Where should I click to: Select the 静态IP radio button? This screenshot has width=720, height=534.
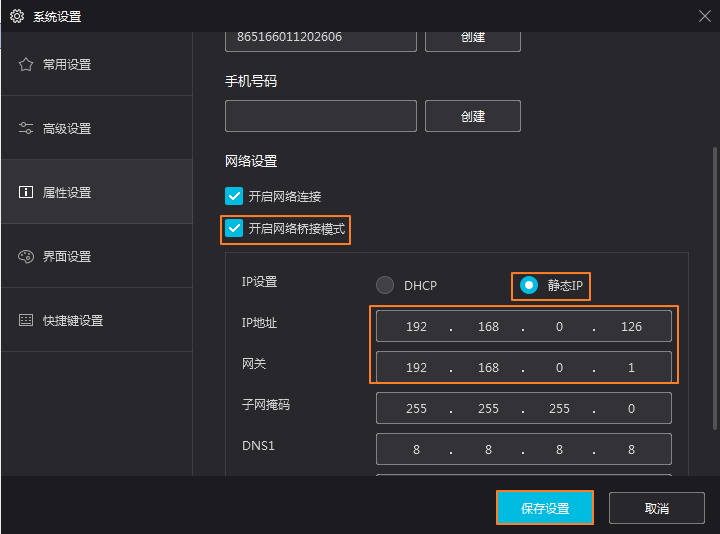click(529, 285)
